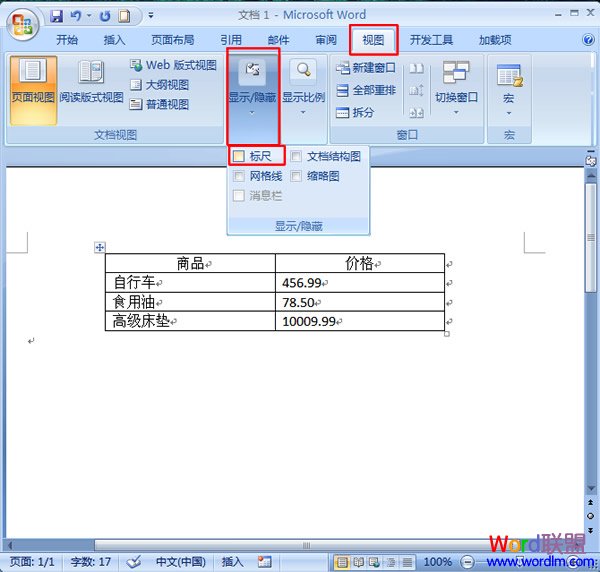Click next page double-arrow button
The width and height of the screenshot is (600, 572).
pos(590,530)
